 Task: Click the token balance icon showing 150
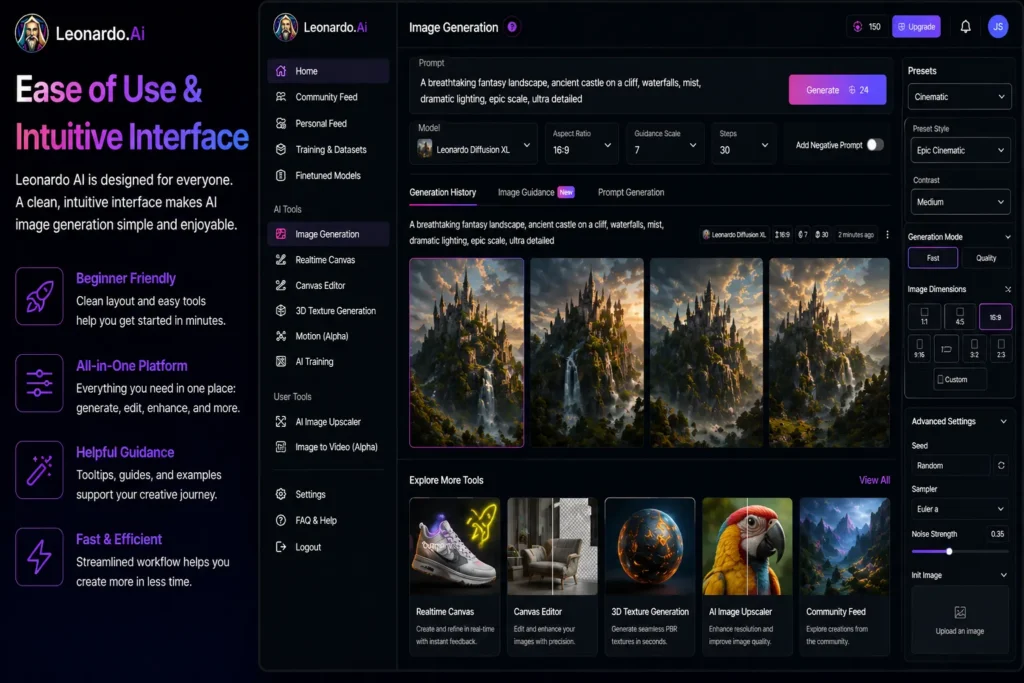tap(857, 27)
